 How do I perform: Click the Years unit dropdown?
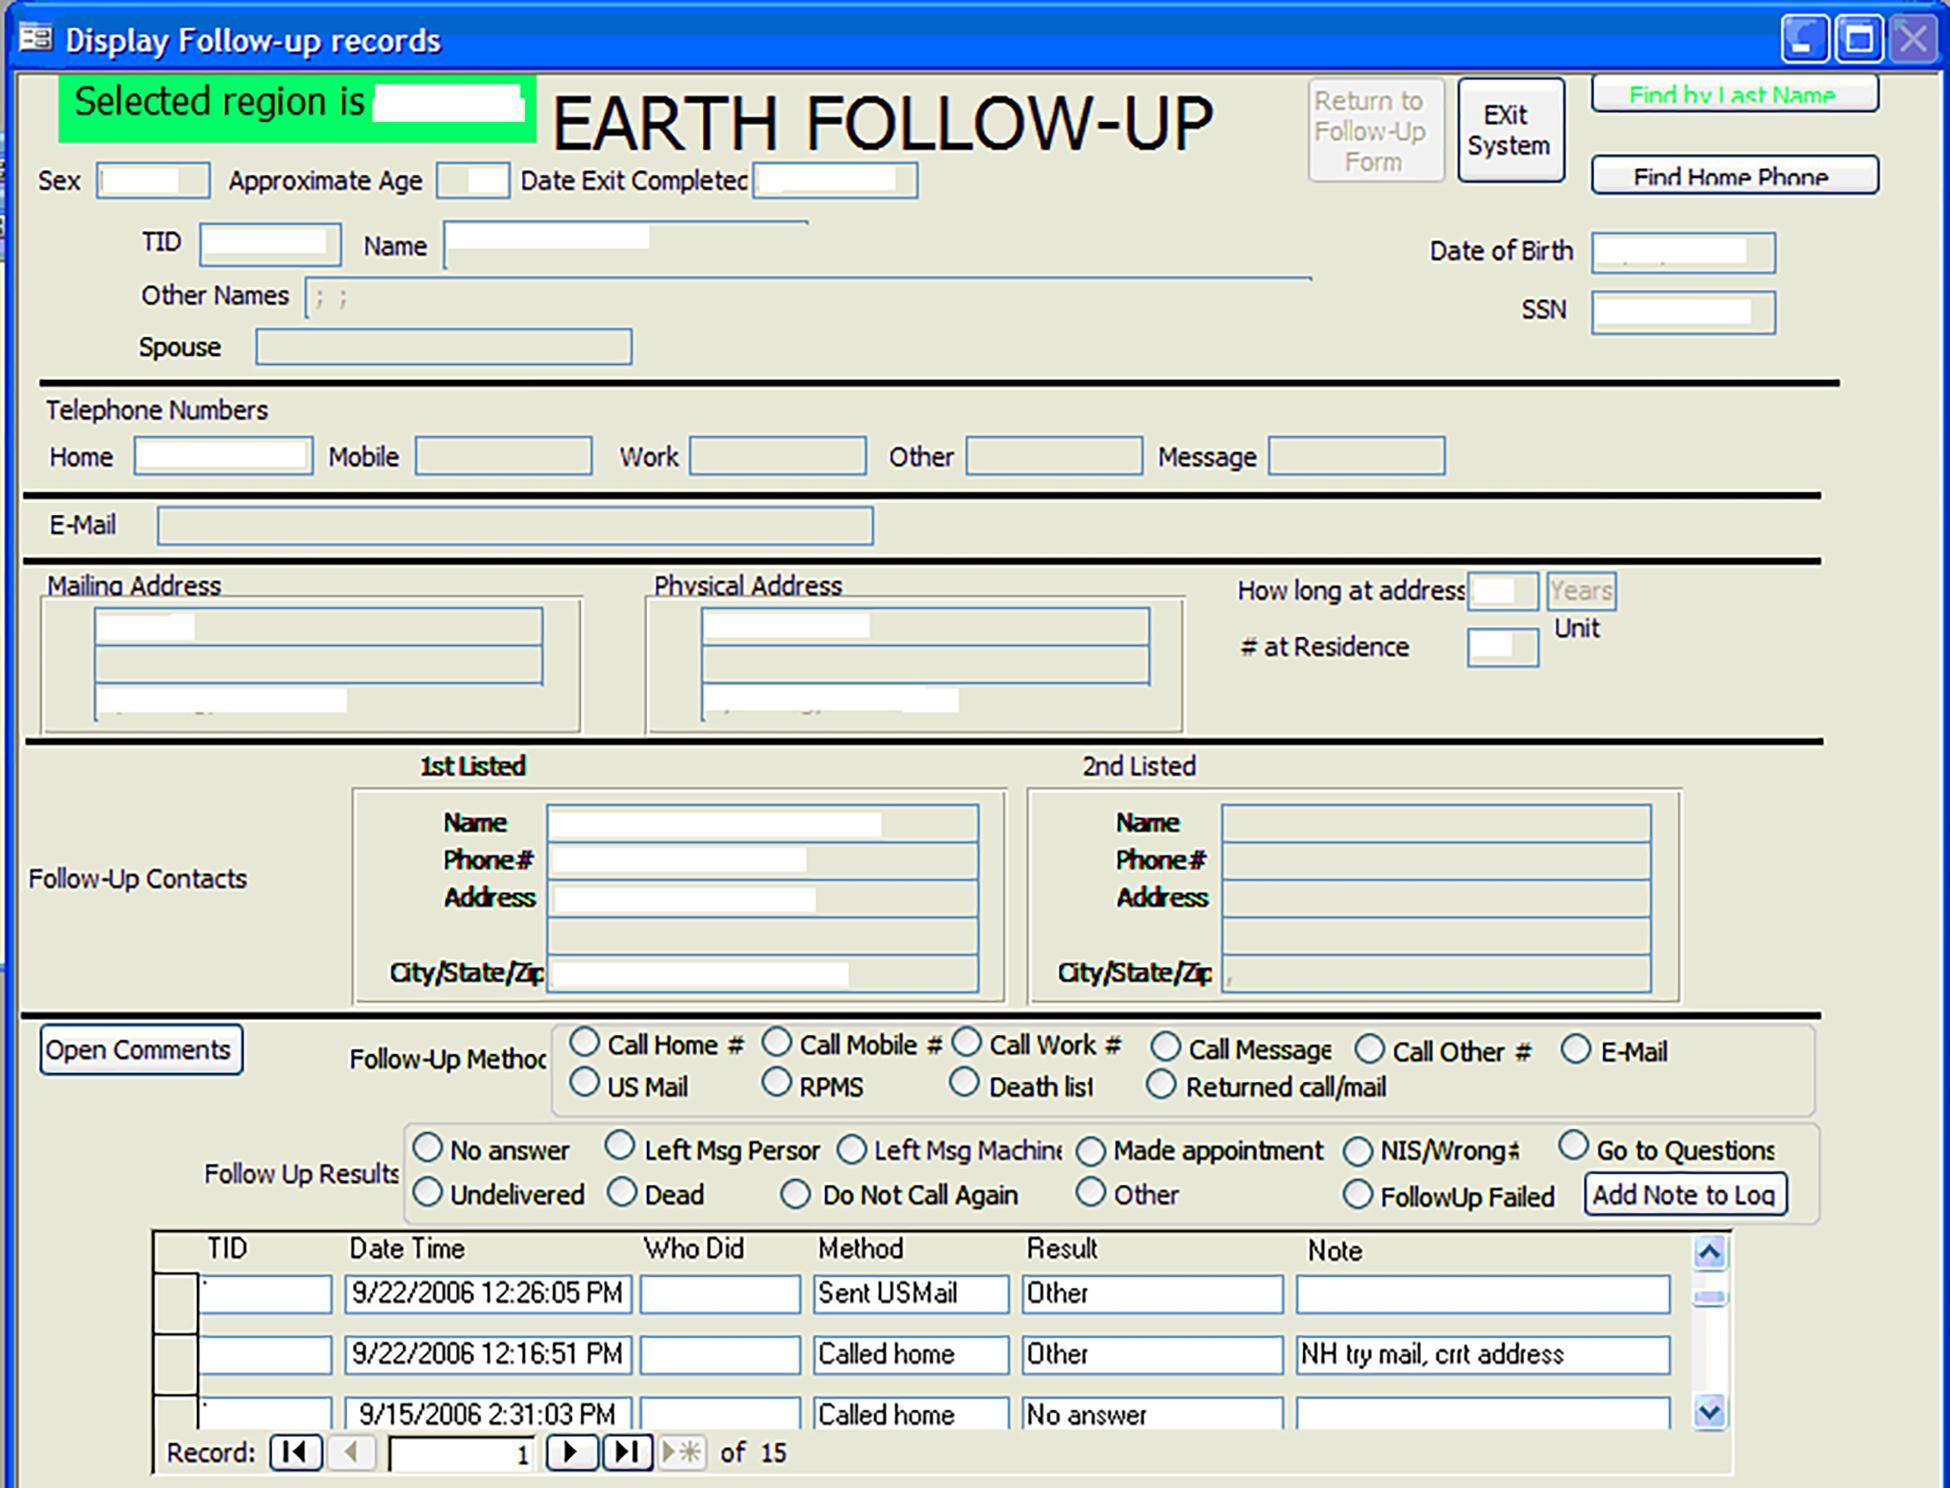[x=1581, y=591]
